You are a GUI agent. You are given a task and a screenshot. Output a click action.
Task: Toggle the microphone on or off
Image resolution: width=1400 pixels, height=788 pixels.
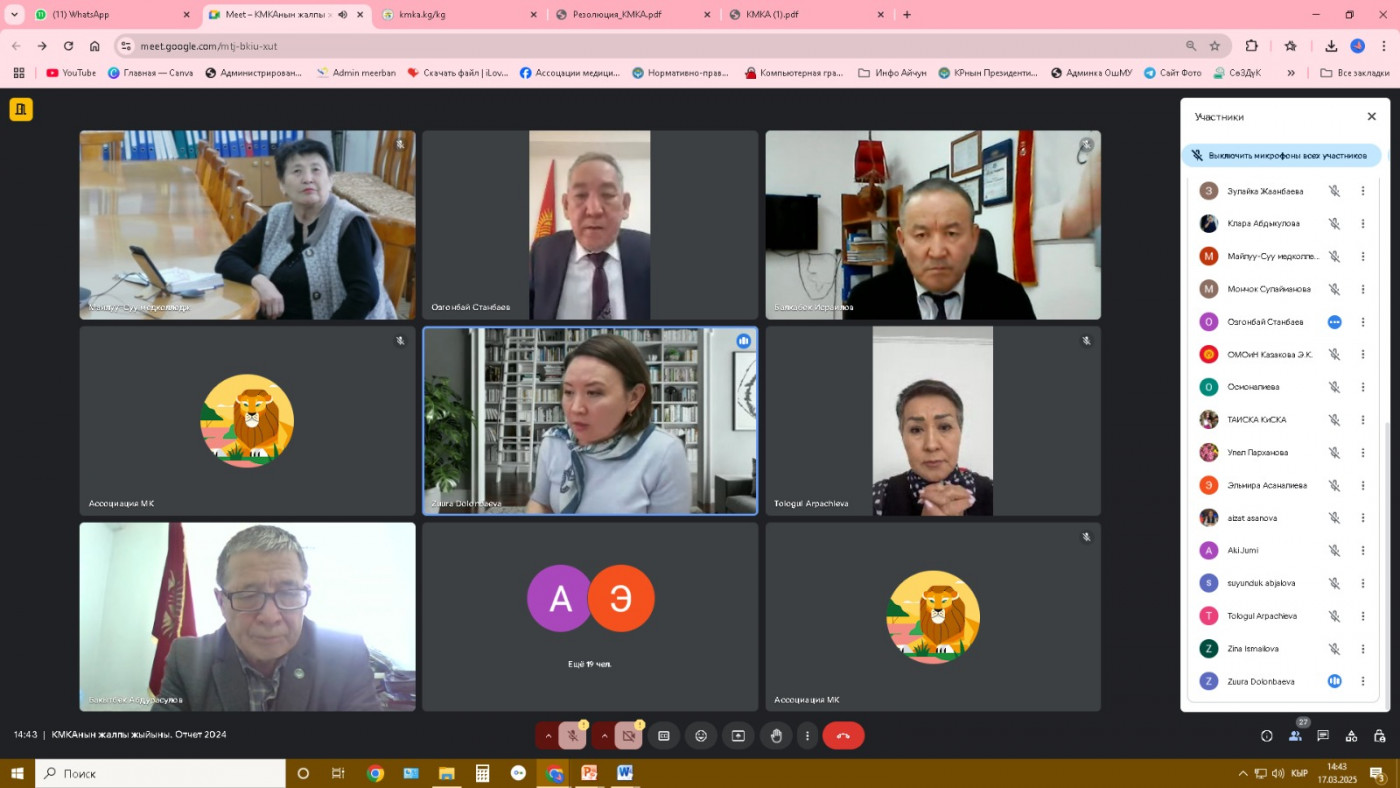(572, 736)
